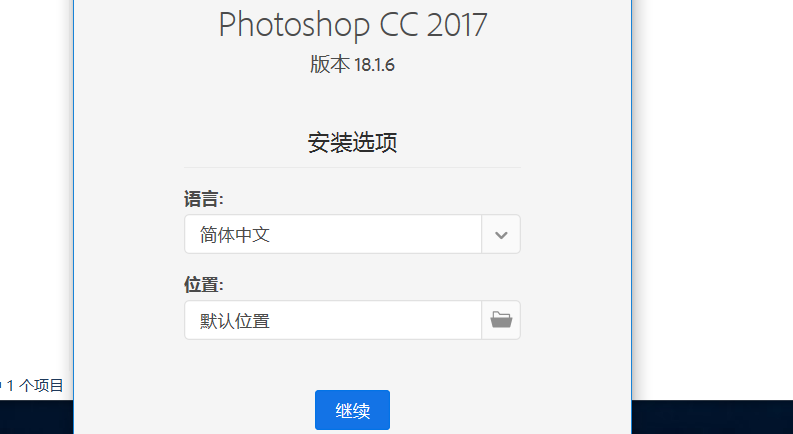Image resolution: width=793 pixels, height=434 pixels.
Task: Click the Photoshop CC 2017 title text
Action: click(x=353, y=24)
